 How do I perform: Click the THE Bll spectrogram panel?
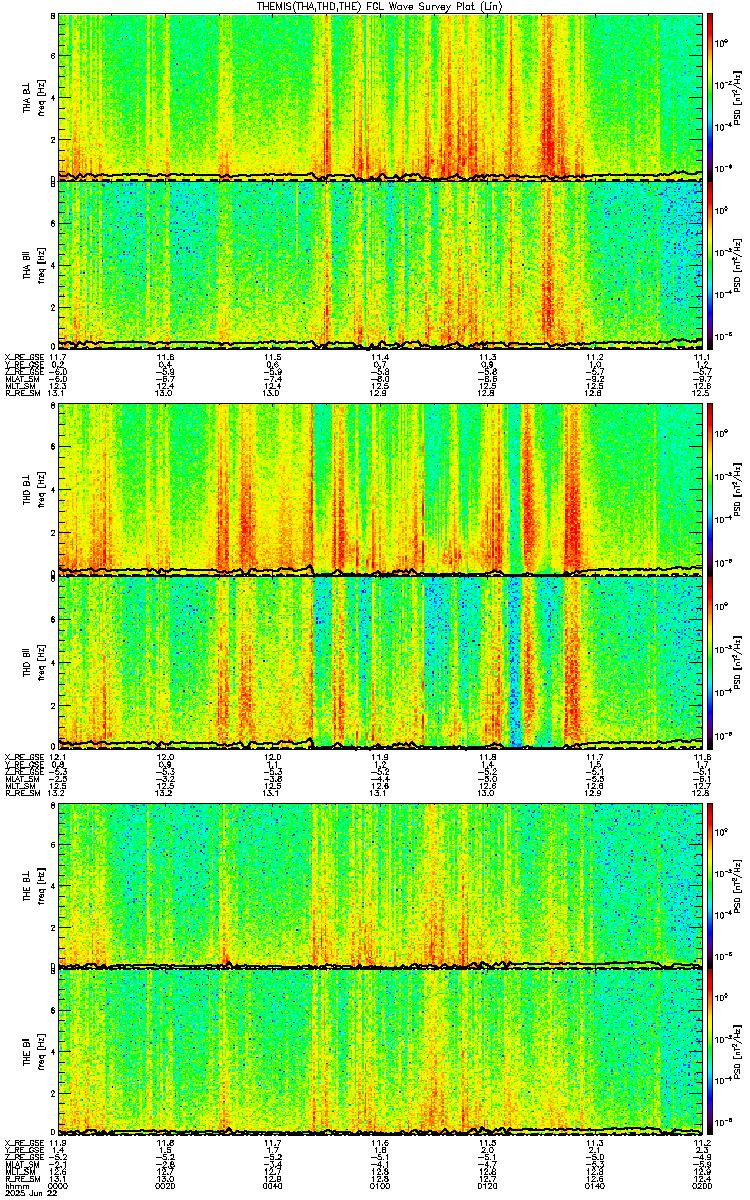(x=380, y=1052)
